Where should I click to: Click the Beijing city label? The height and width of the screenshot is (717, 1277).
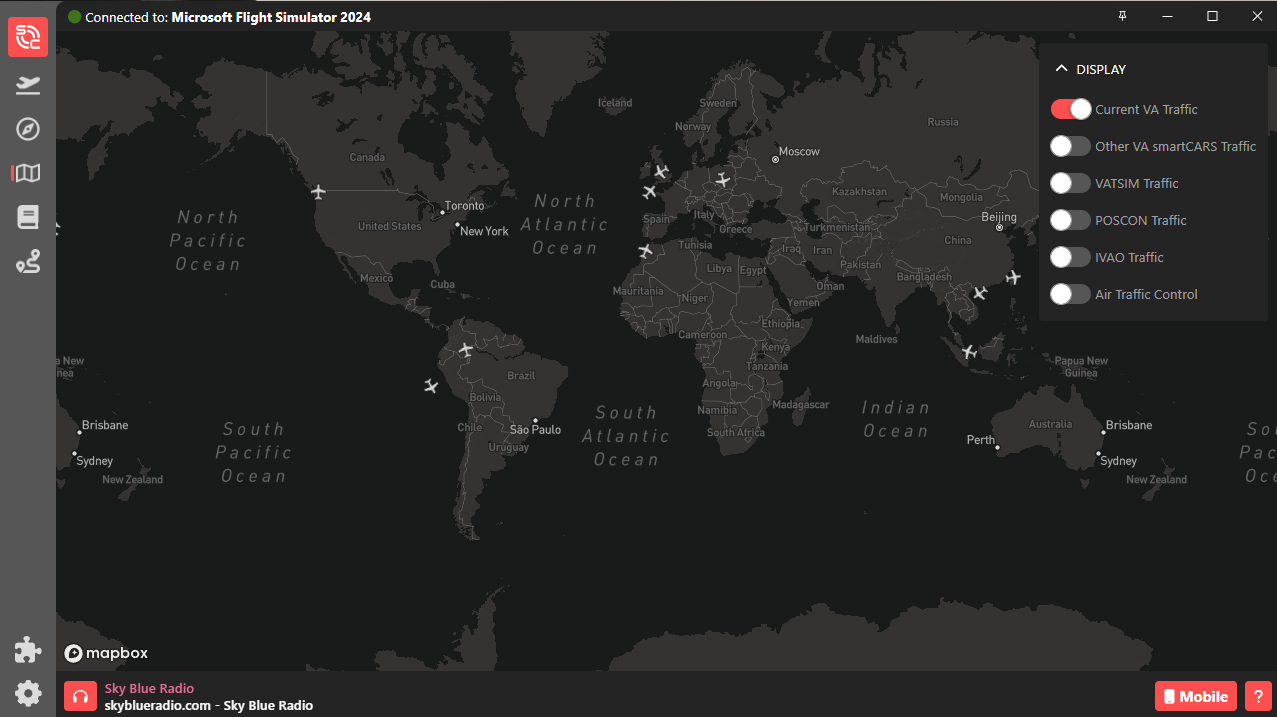999,217
